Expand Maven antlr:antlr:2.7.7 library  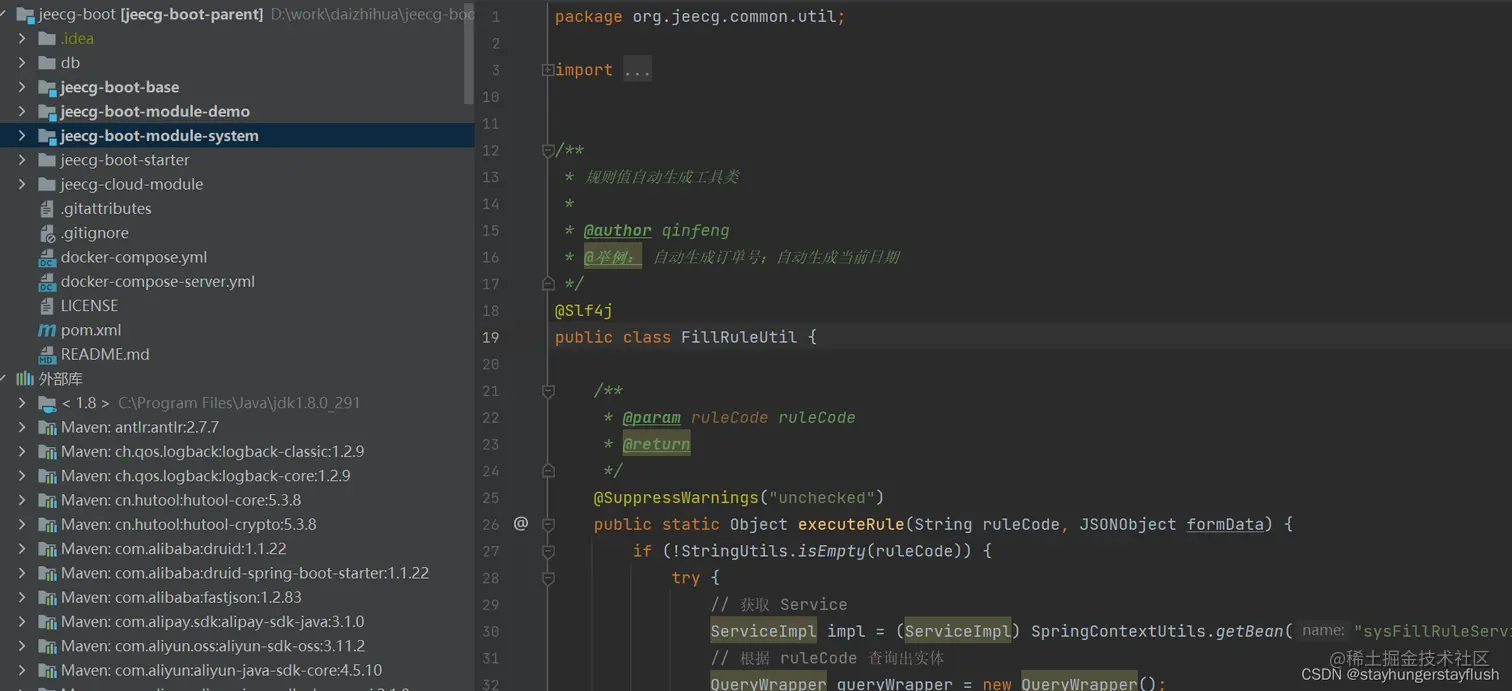coord(22,427)
